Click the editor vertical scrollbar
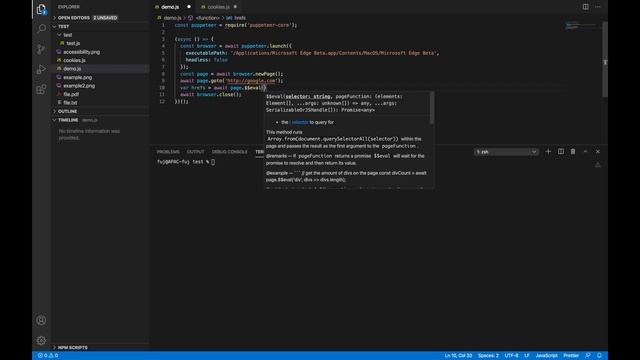This screenshot has width=640, height=360. pyautogui.click(x=605, y=59)
